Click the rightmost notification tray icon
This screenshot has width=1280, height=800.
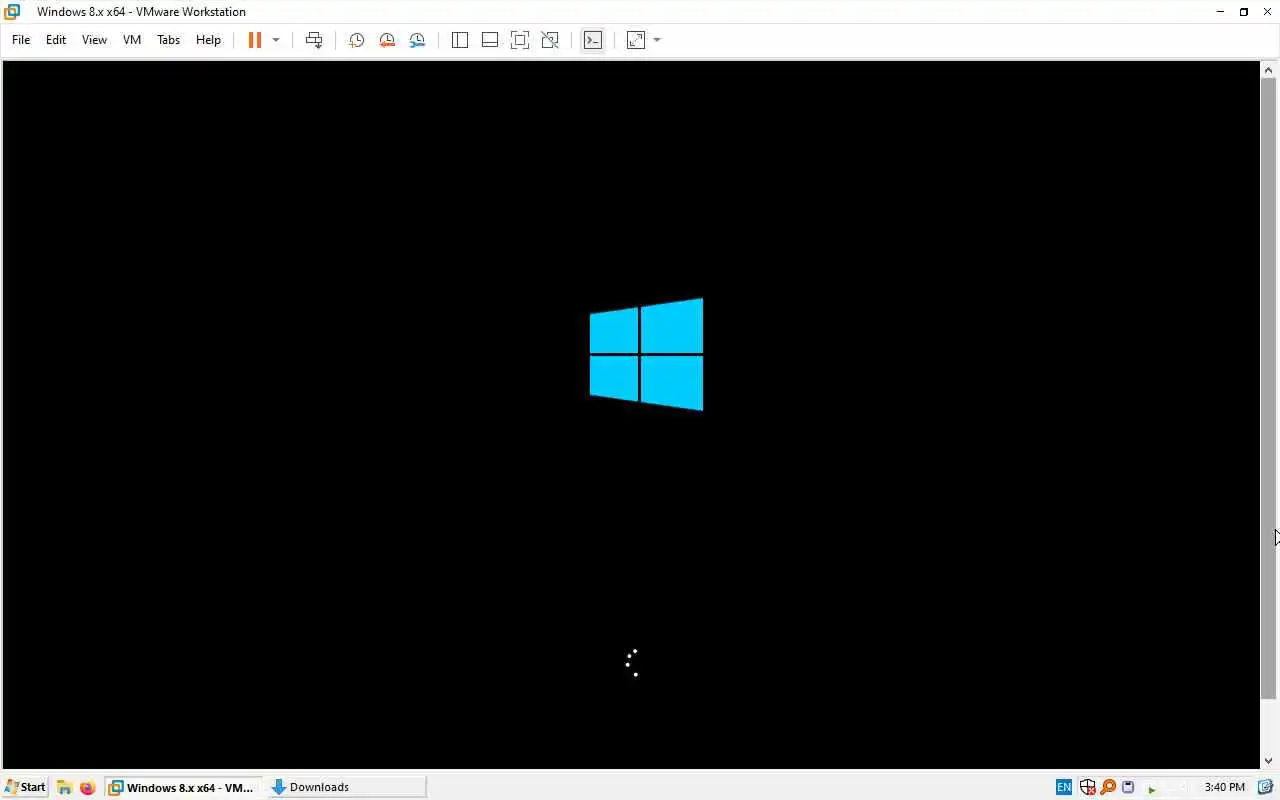click(1265, 787)
